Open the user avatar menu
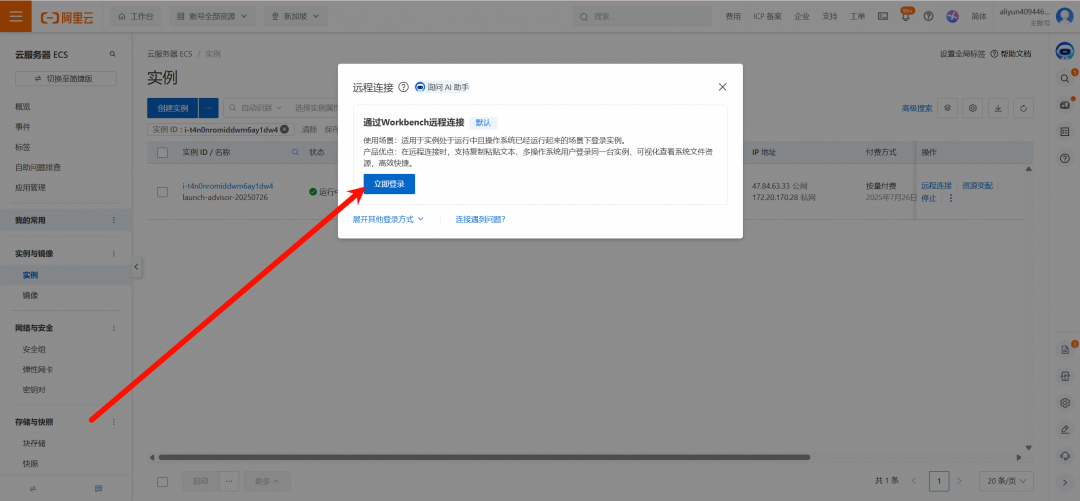Image resolution: width=1080 pixels, height=501 pixels. 1064,16
